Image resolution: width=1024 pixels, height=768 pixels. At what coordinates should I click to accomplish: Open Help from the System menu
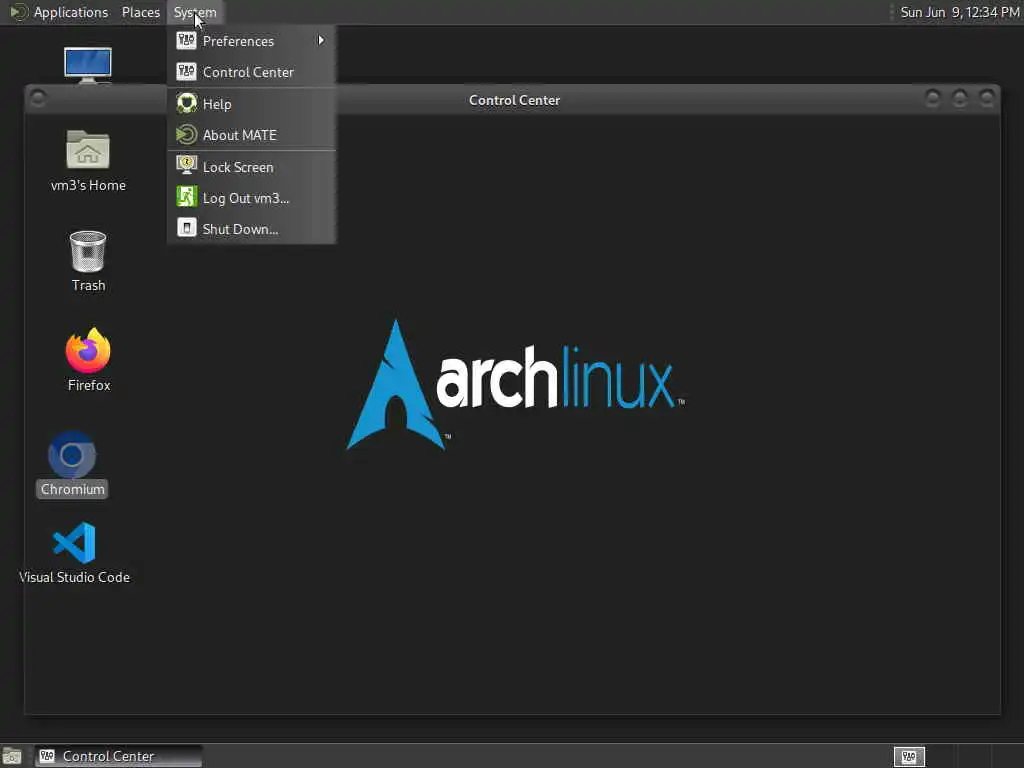[251, 104]
